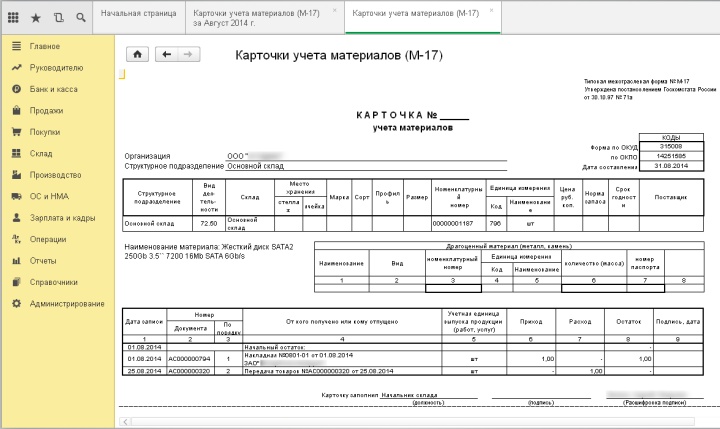Click the yellow bracket marker under toolbar

122,74
